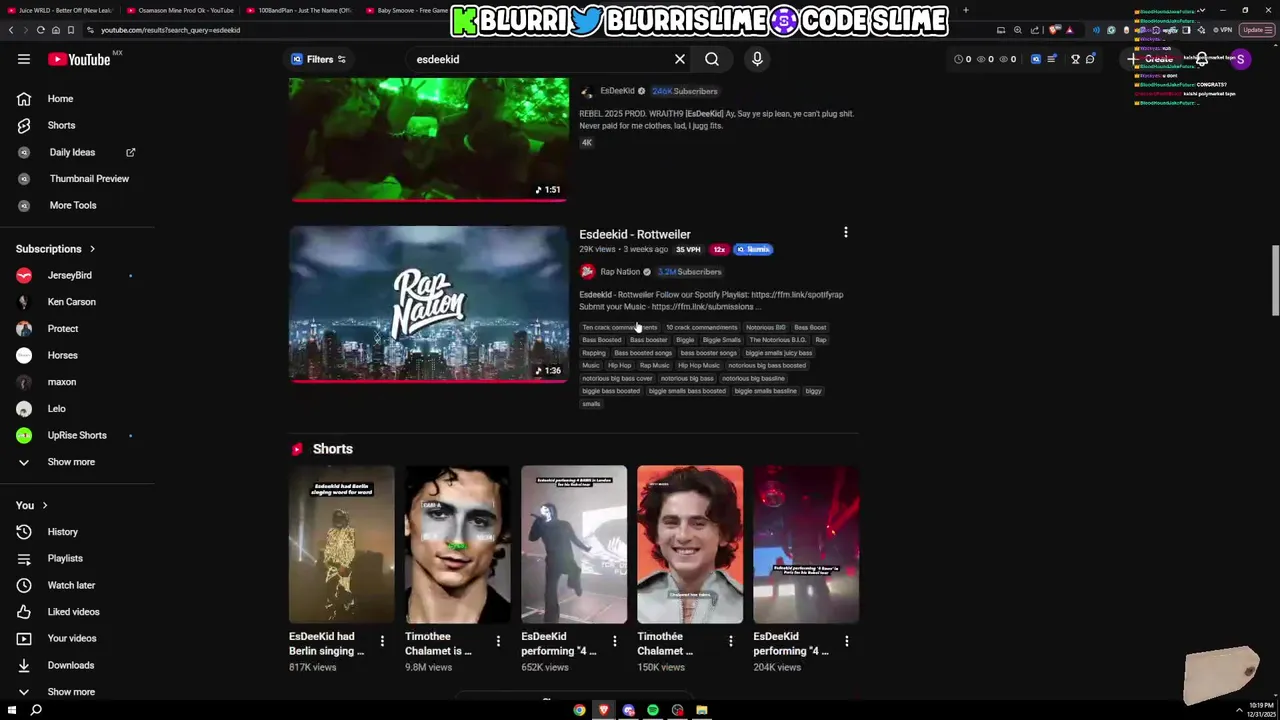
Task: Expand the Subscriptions section arrow
Action: point(92,249)
